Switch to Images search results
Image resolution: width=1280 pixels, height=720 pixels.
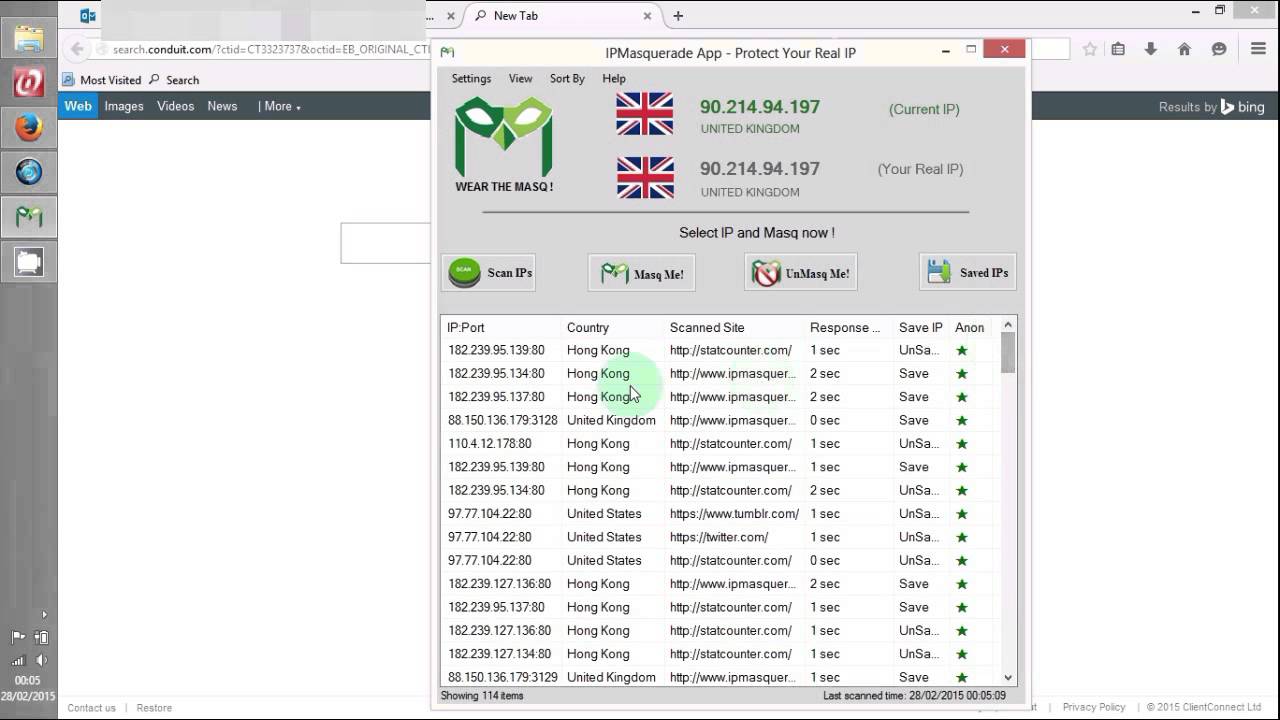(x=124, y=106)
